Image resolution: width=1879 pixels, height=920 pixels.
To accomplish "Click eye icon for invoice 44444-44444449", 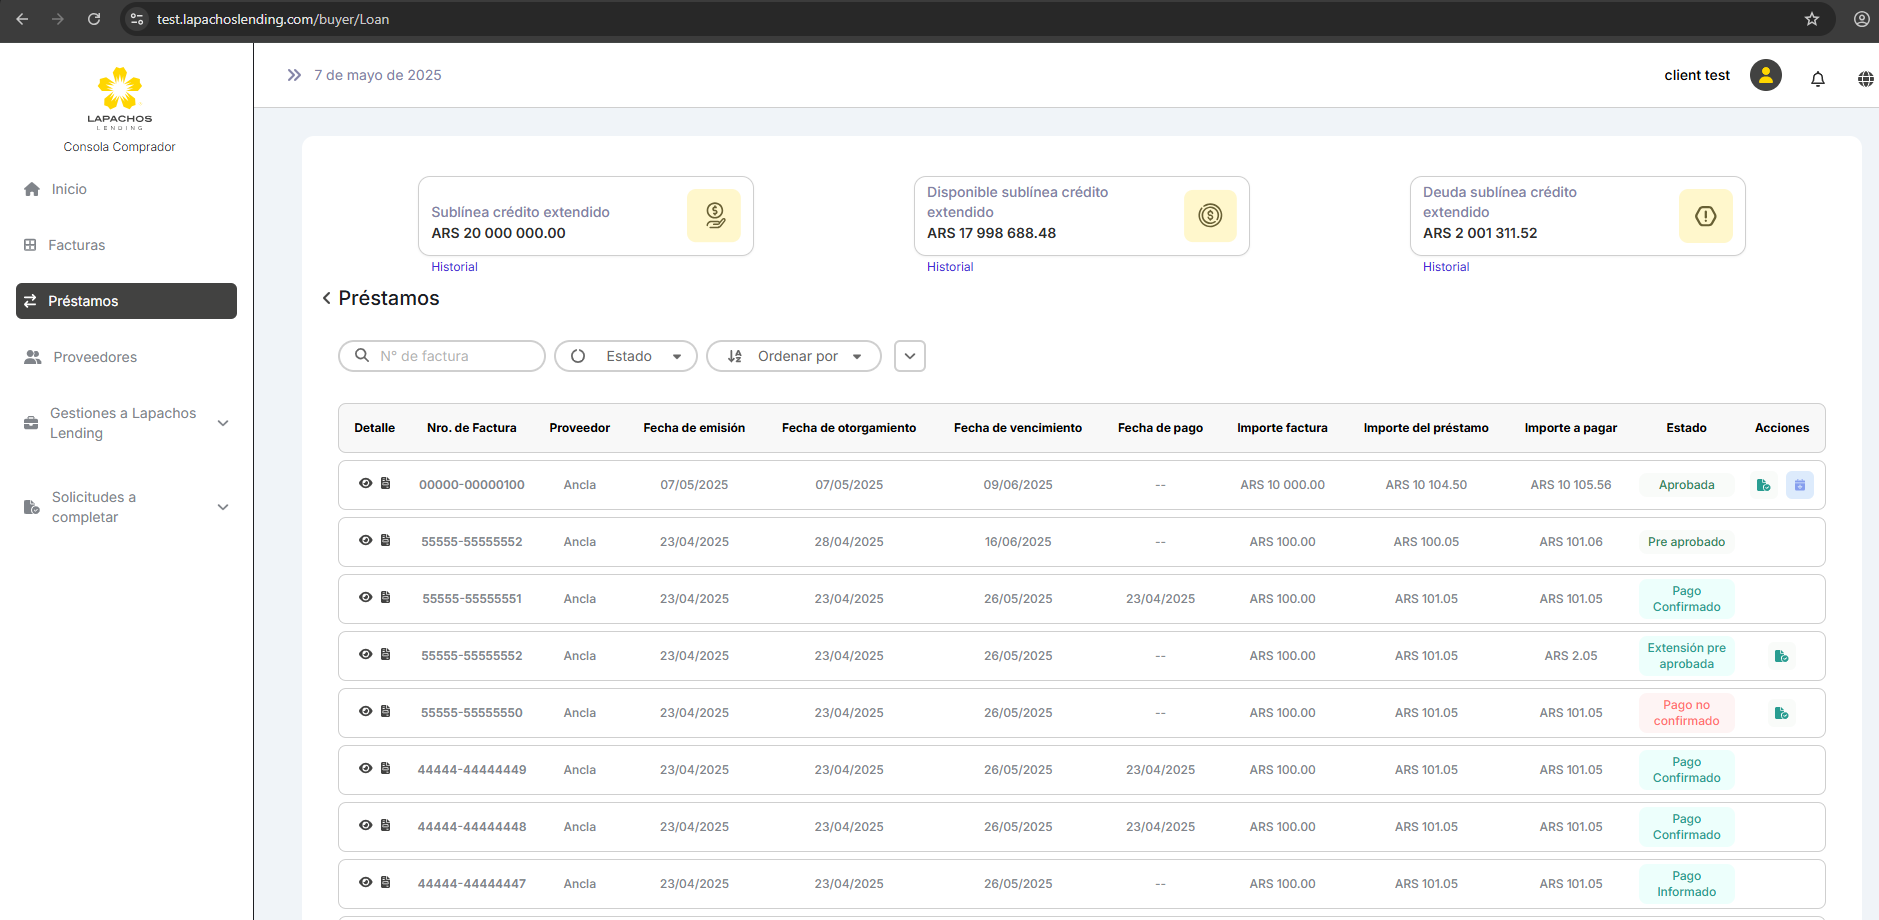I will [x=365, y=769].
